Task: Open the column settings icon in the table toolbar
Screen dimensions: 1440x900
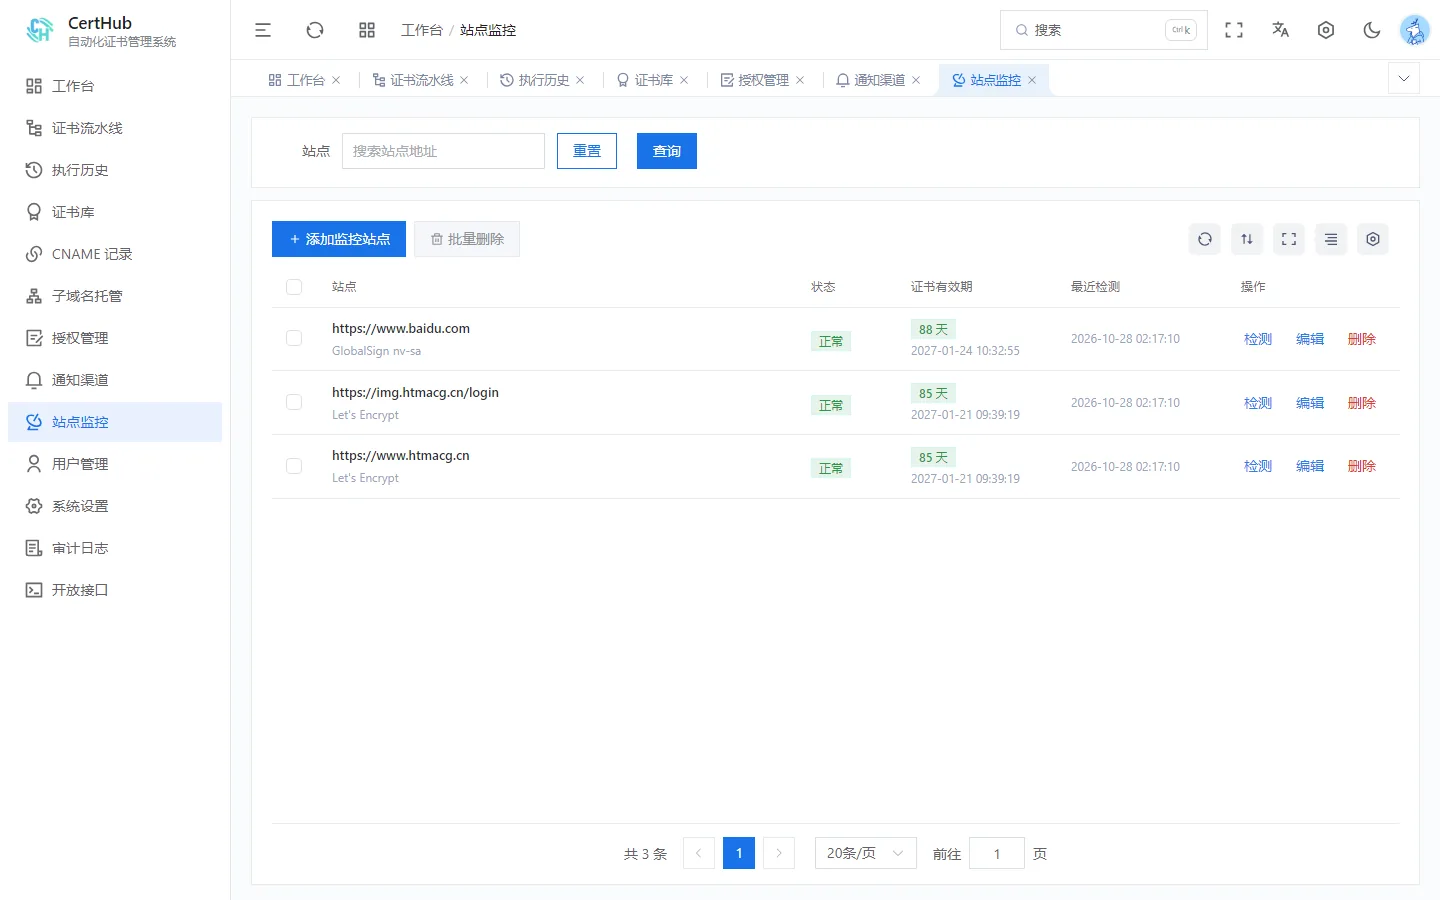Action: click(x=1373, y=239)
